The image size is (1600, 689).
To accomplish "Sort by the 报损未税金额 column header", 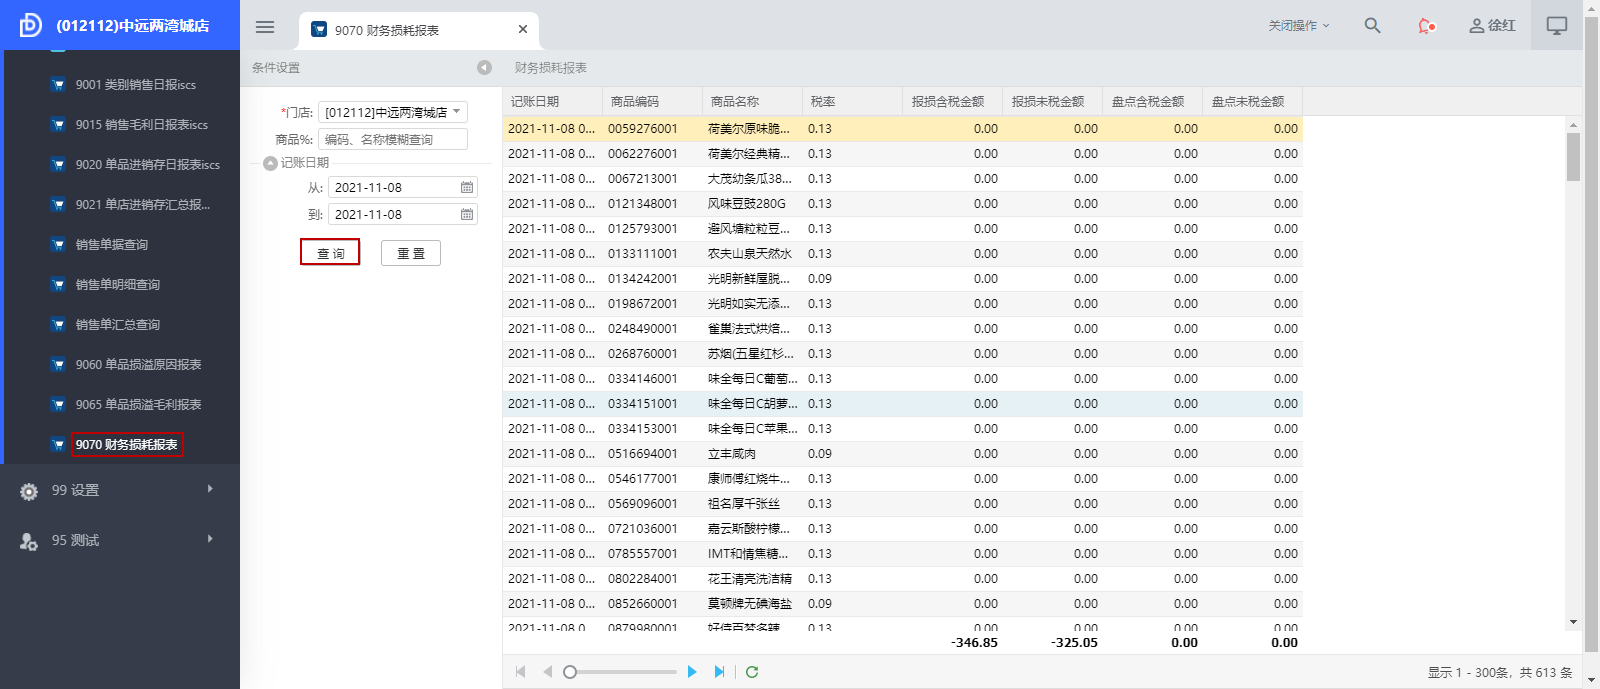I will pos(1053,102).
